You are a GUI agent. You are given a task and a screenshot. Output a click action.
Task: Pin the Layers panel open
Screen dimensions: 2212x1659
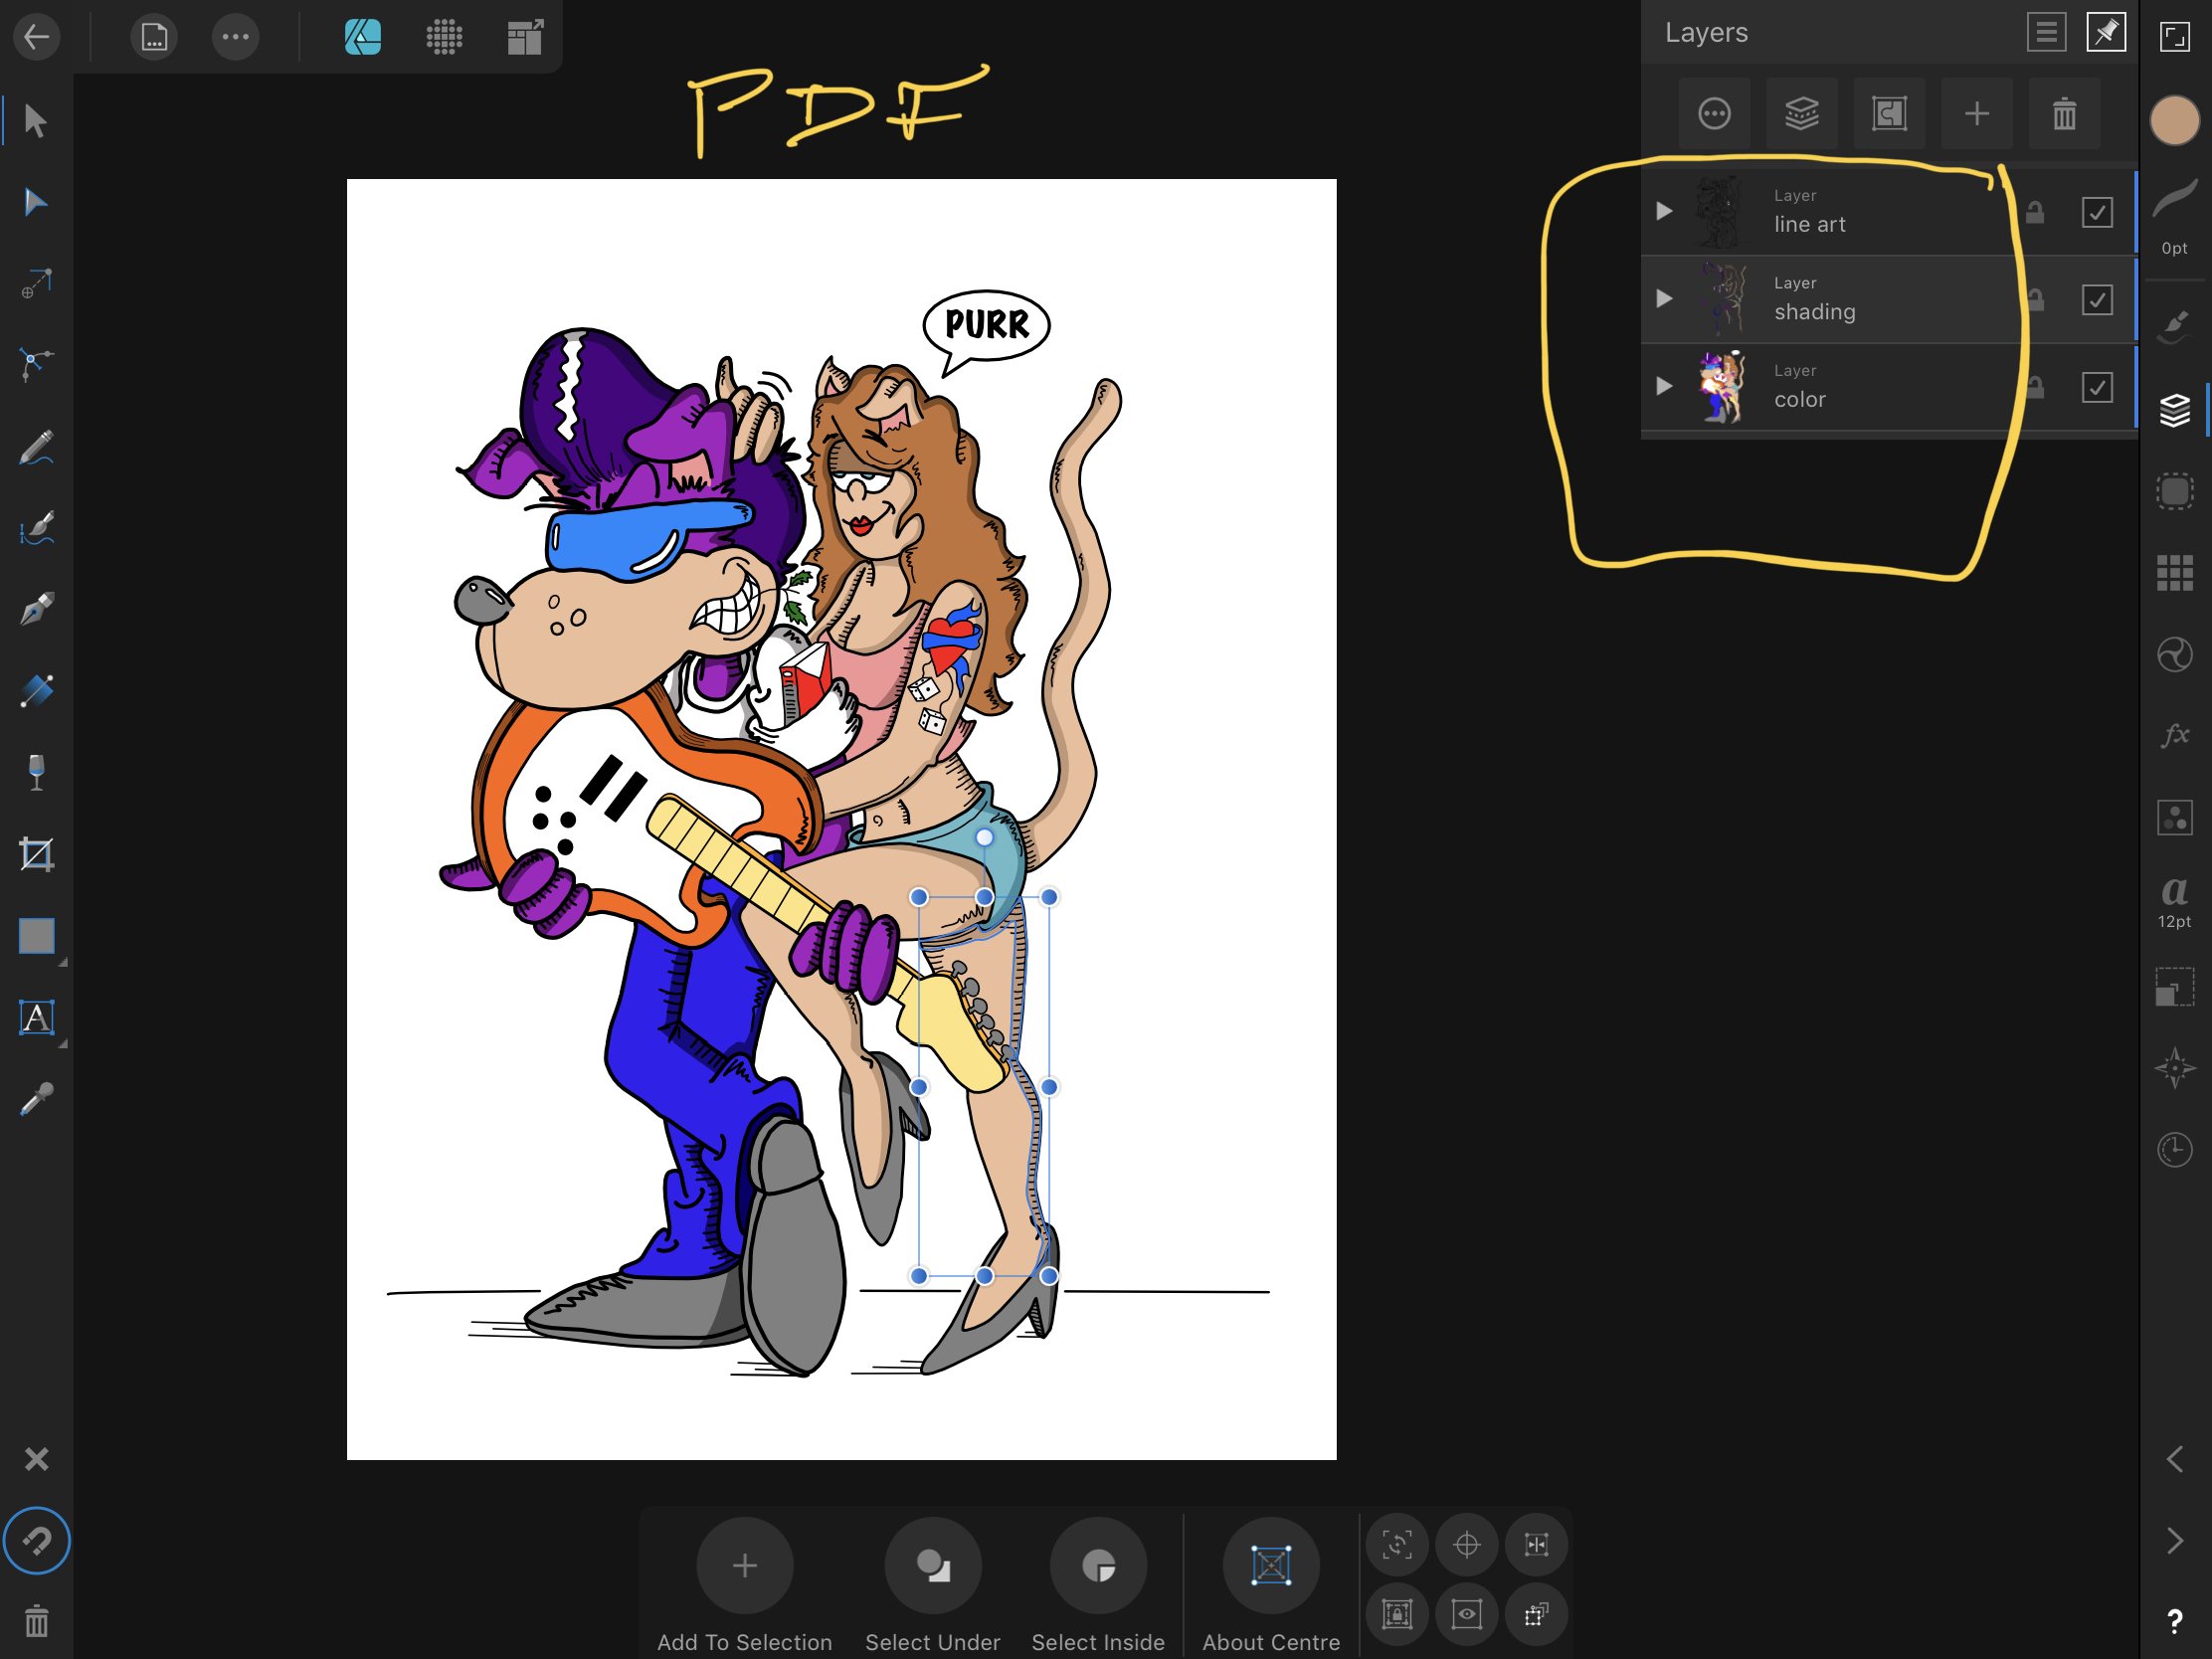coord(2105,32)
